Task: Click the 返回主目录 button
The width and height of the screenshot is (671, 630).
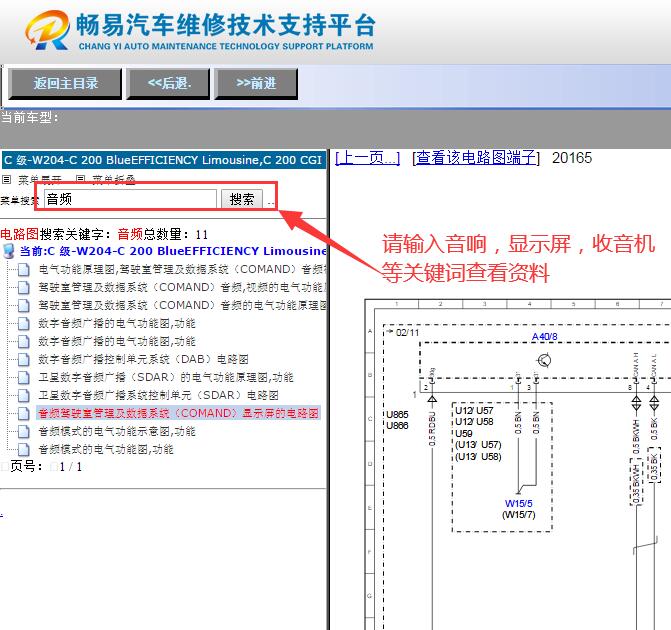Action: (x=65, y=84)
